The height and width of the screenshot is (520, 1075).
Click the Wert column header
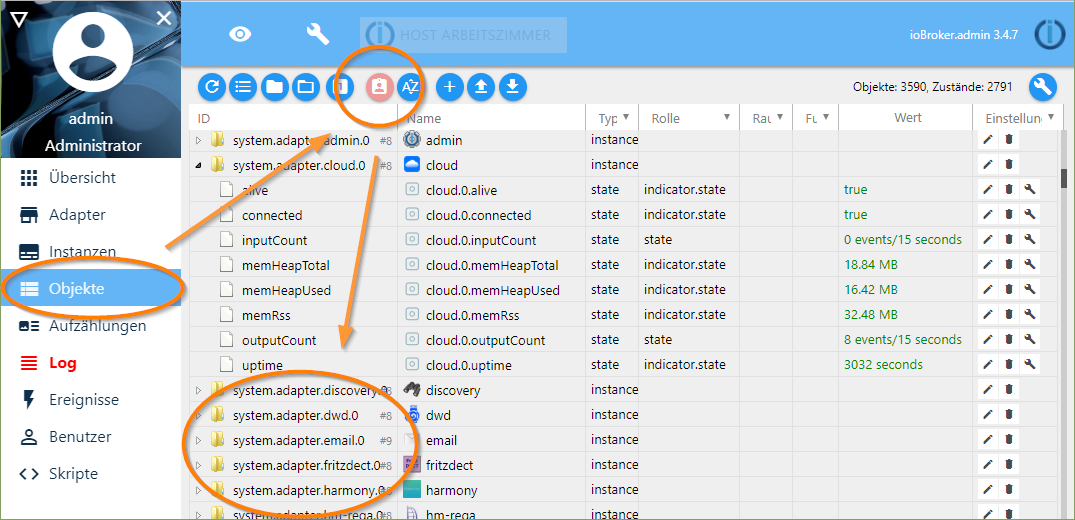908,118
